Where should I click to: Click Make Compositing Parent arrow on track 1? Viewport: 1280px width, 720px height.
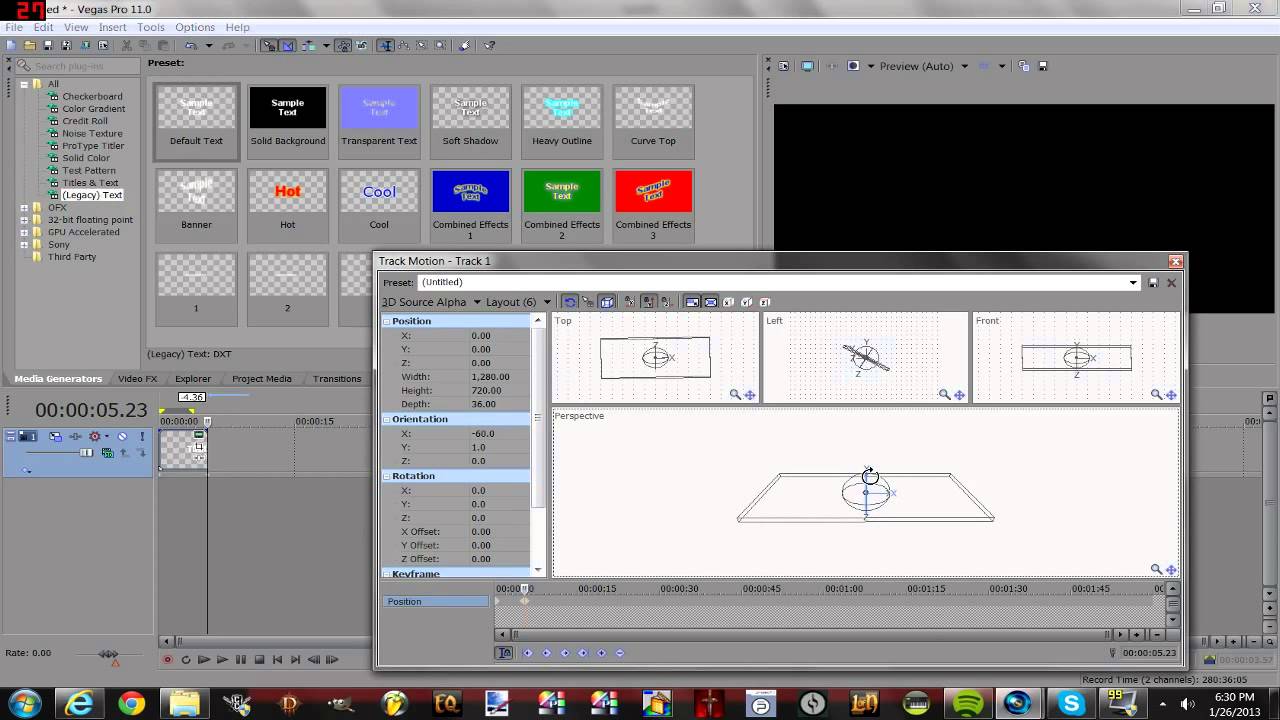[x=123, y=452]
